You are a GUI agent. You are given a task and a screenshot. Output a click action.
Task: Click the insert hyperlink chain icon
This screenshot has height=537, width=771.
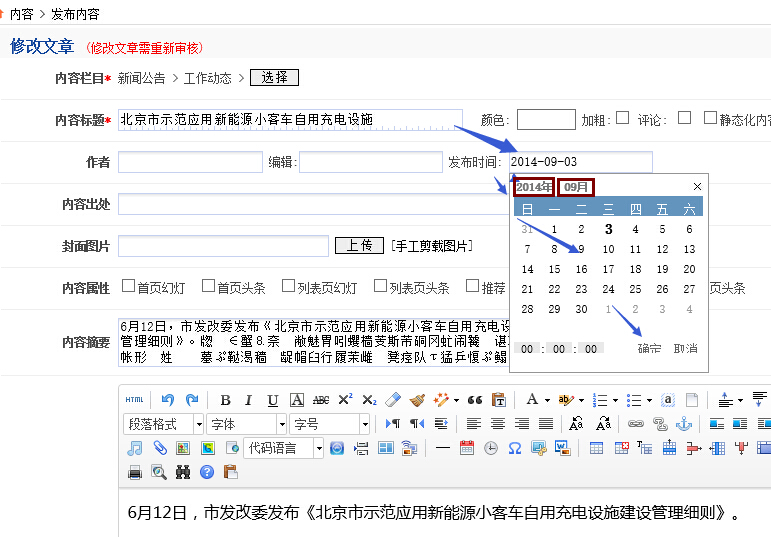(636, 424)
